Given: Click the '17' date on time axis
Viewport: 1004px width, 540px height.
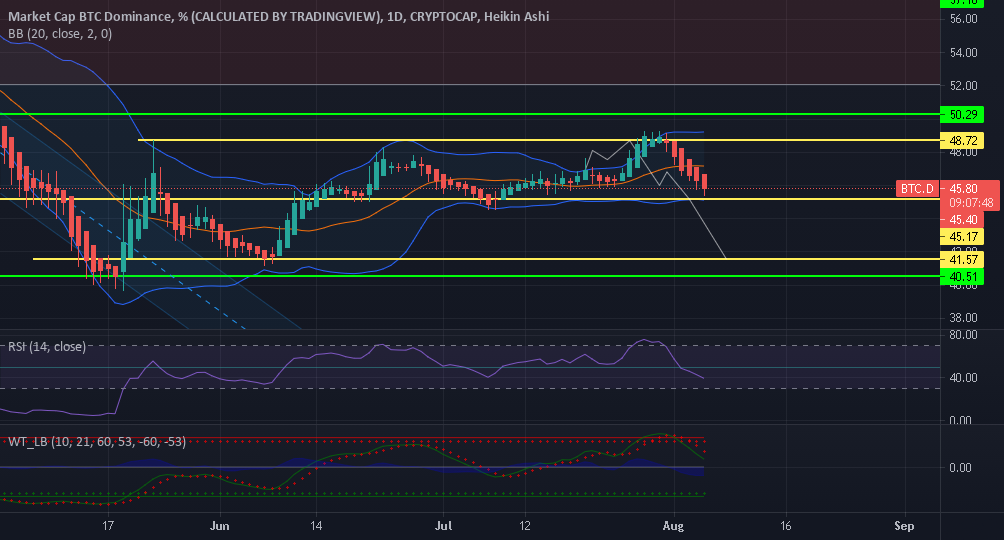Looking at the screenshot, I should coord(108,526).
